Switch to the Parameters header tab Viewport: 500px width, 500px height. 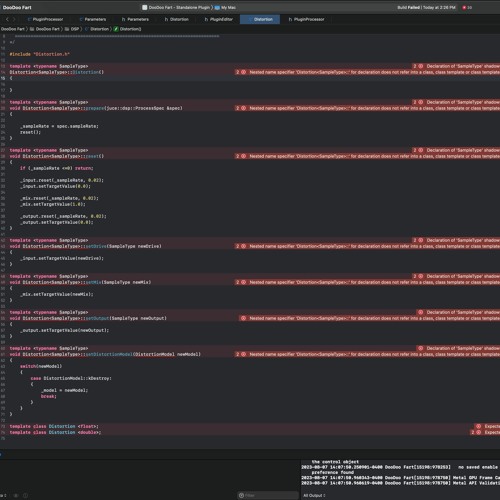click(135, 19)
